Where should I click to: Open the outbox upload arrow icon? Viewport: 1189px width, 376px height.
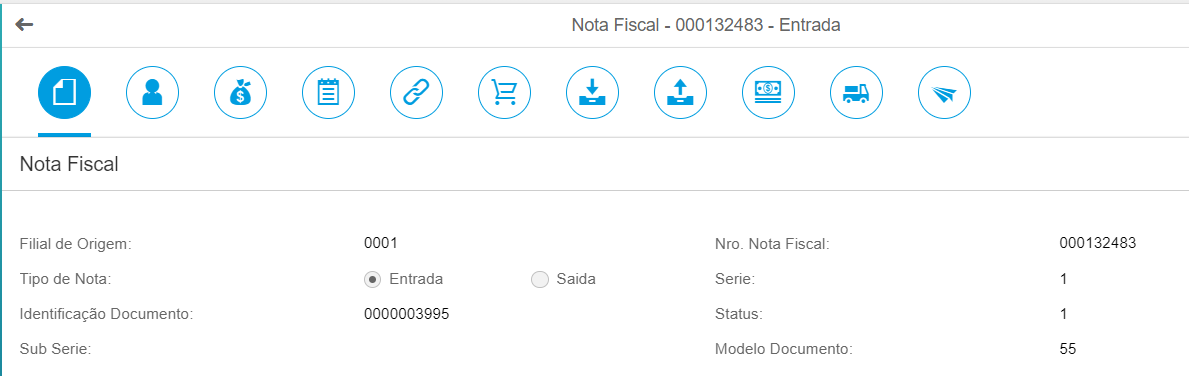pos(680,92)
